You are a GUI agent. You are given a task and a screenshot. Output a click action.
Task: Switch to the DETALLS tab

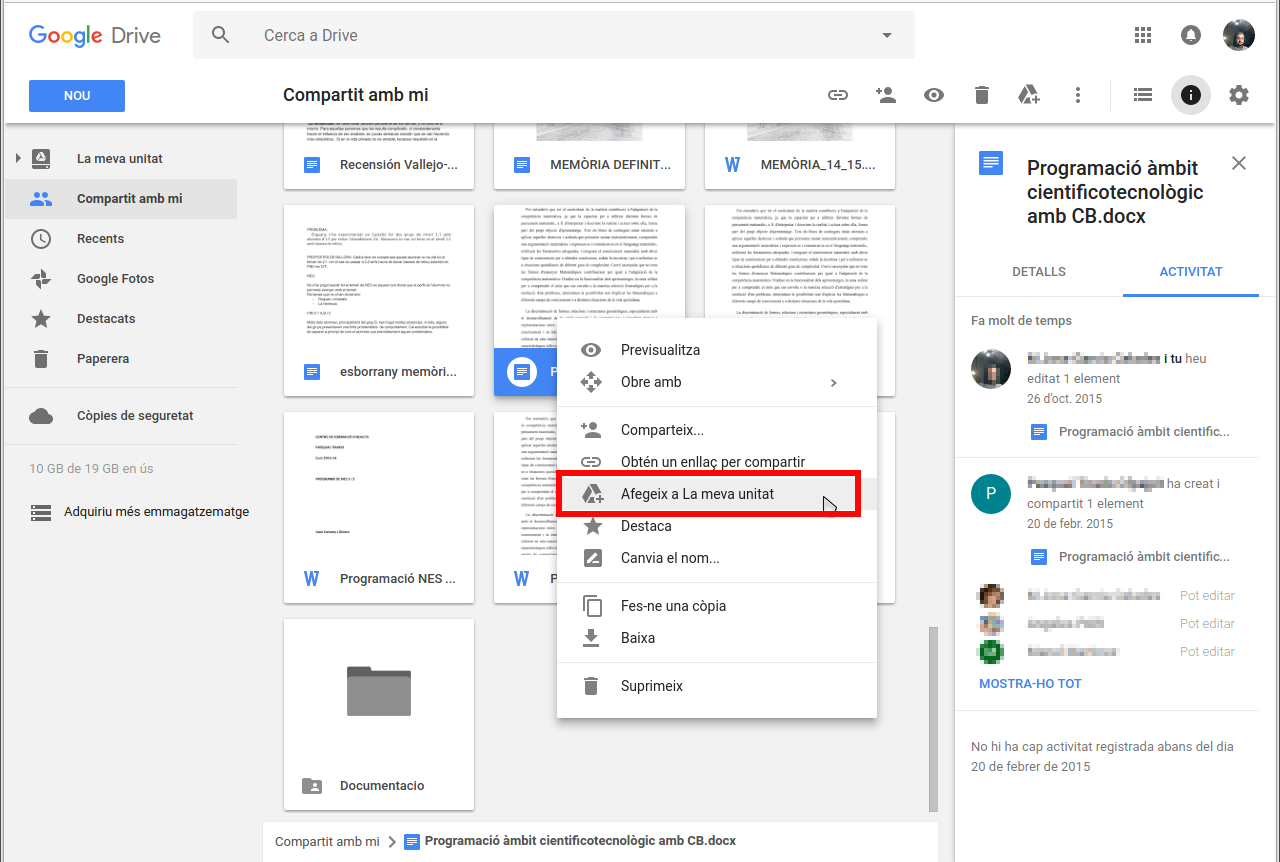click(x=1039, y=272)
